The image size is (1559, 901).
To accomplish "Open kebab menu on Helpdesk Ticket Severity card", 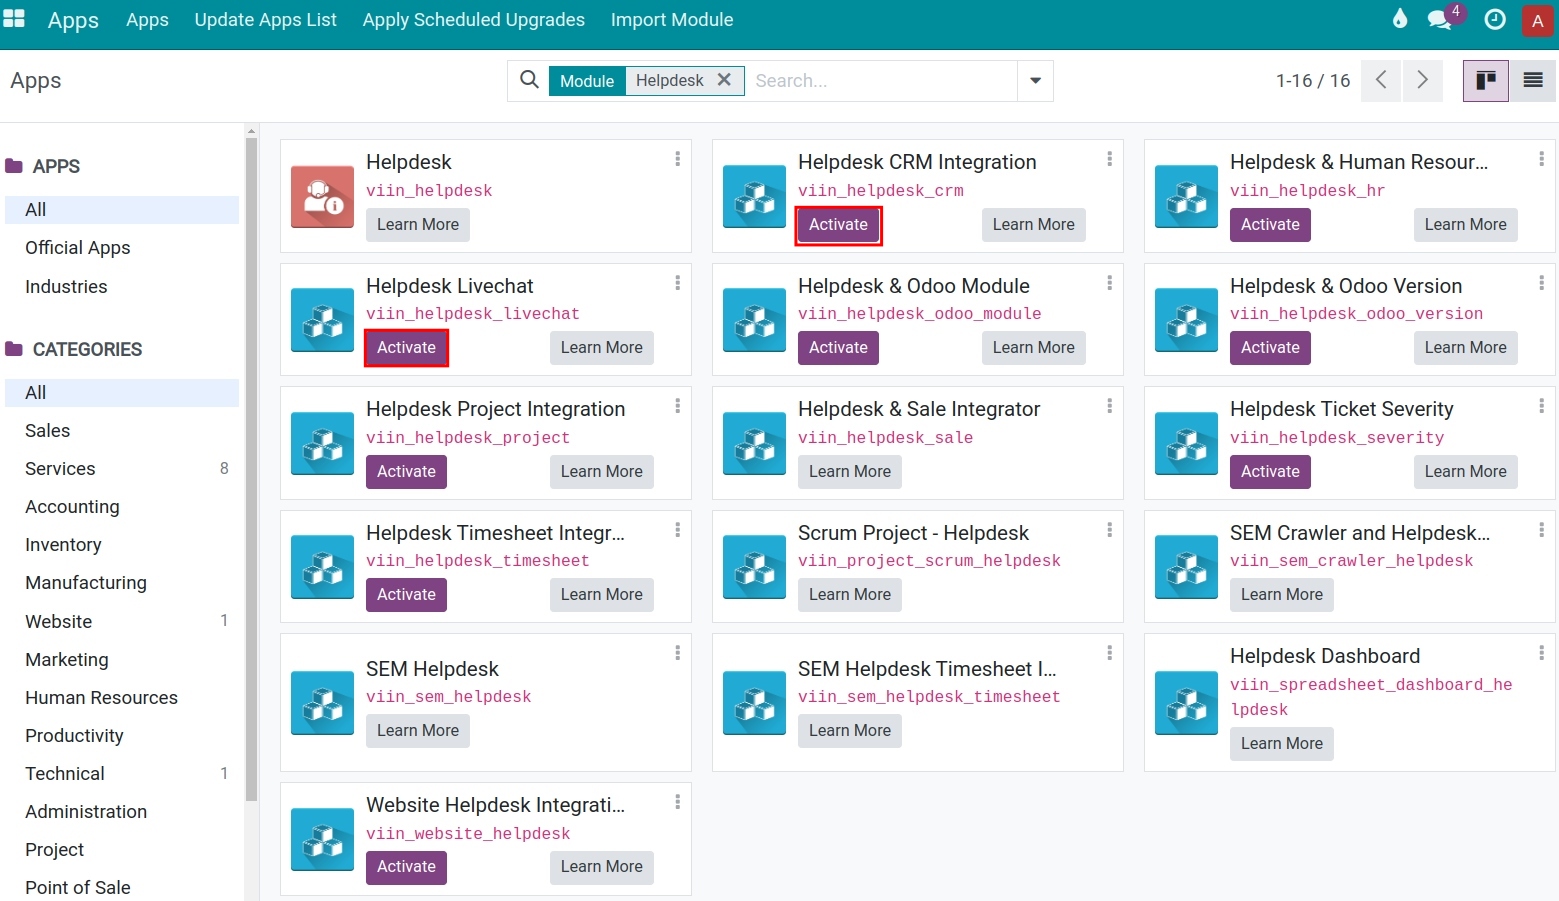I will pos(1542,406).
